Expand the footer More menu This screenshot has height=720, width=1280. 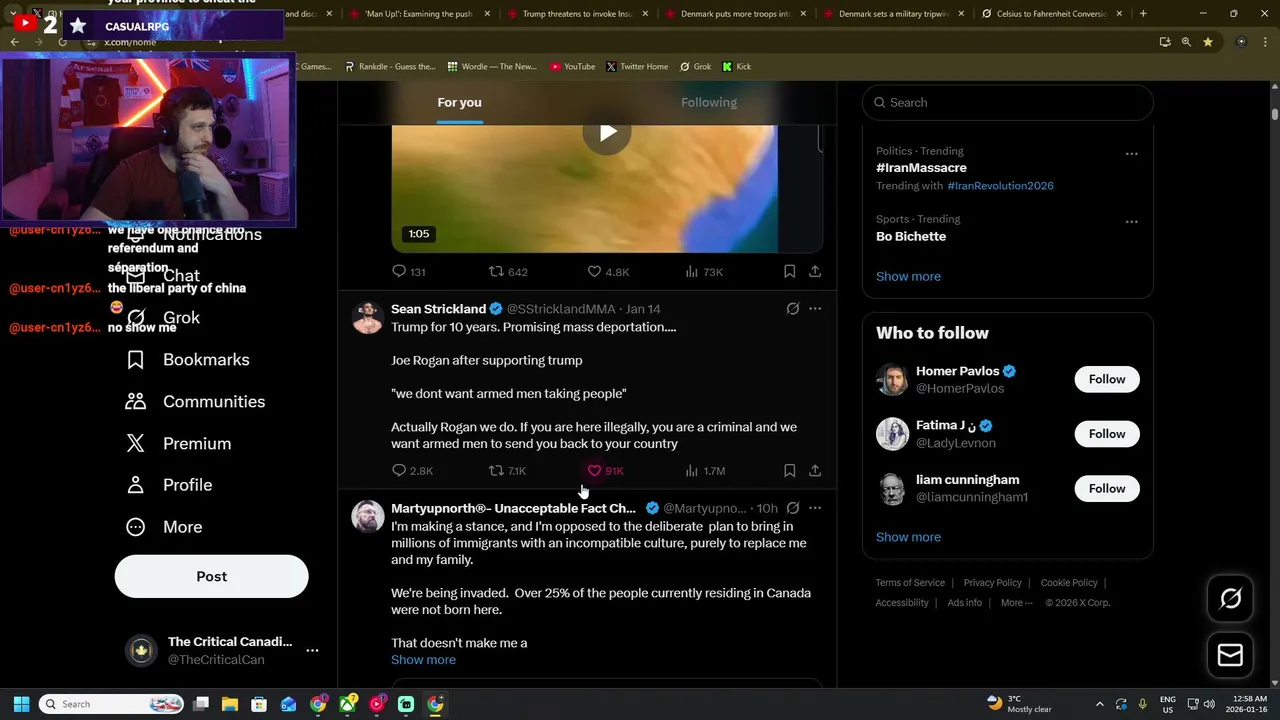(x=1016, y=603)
